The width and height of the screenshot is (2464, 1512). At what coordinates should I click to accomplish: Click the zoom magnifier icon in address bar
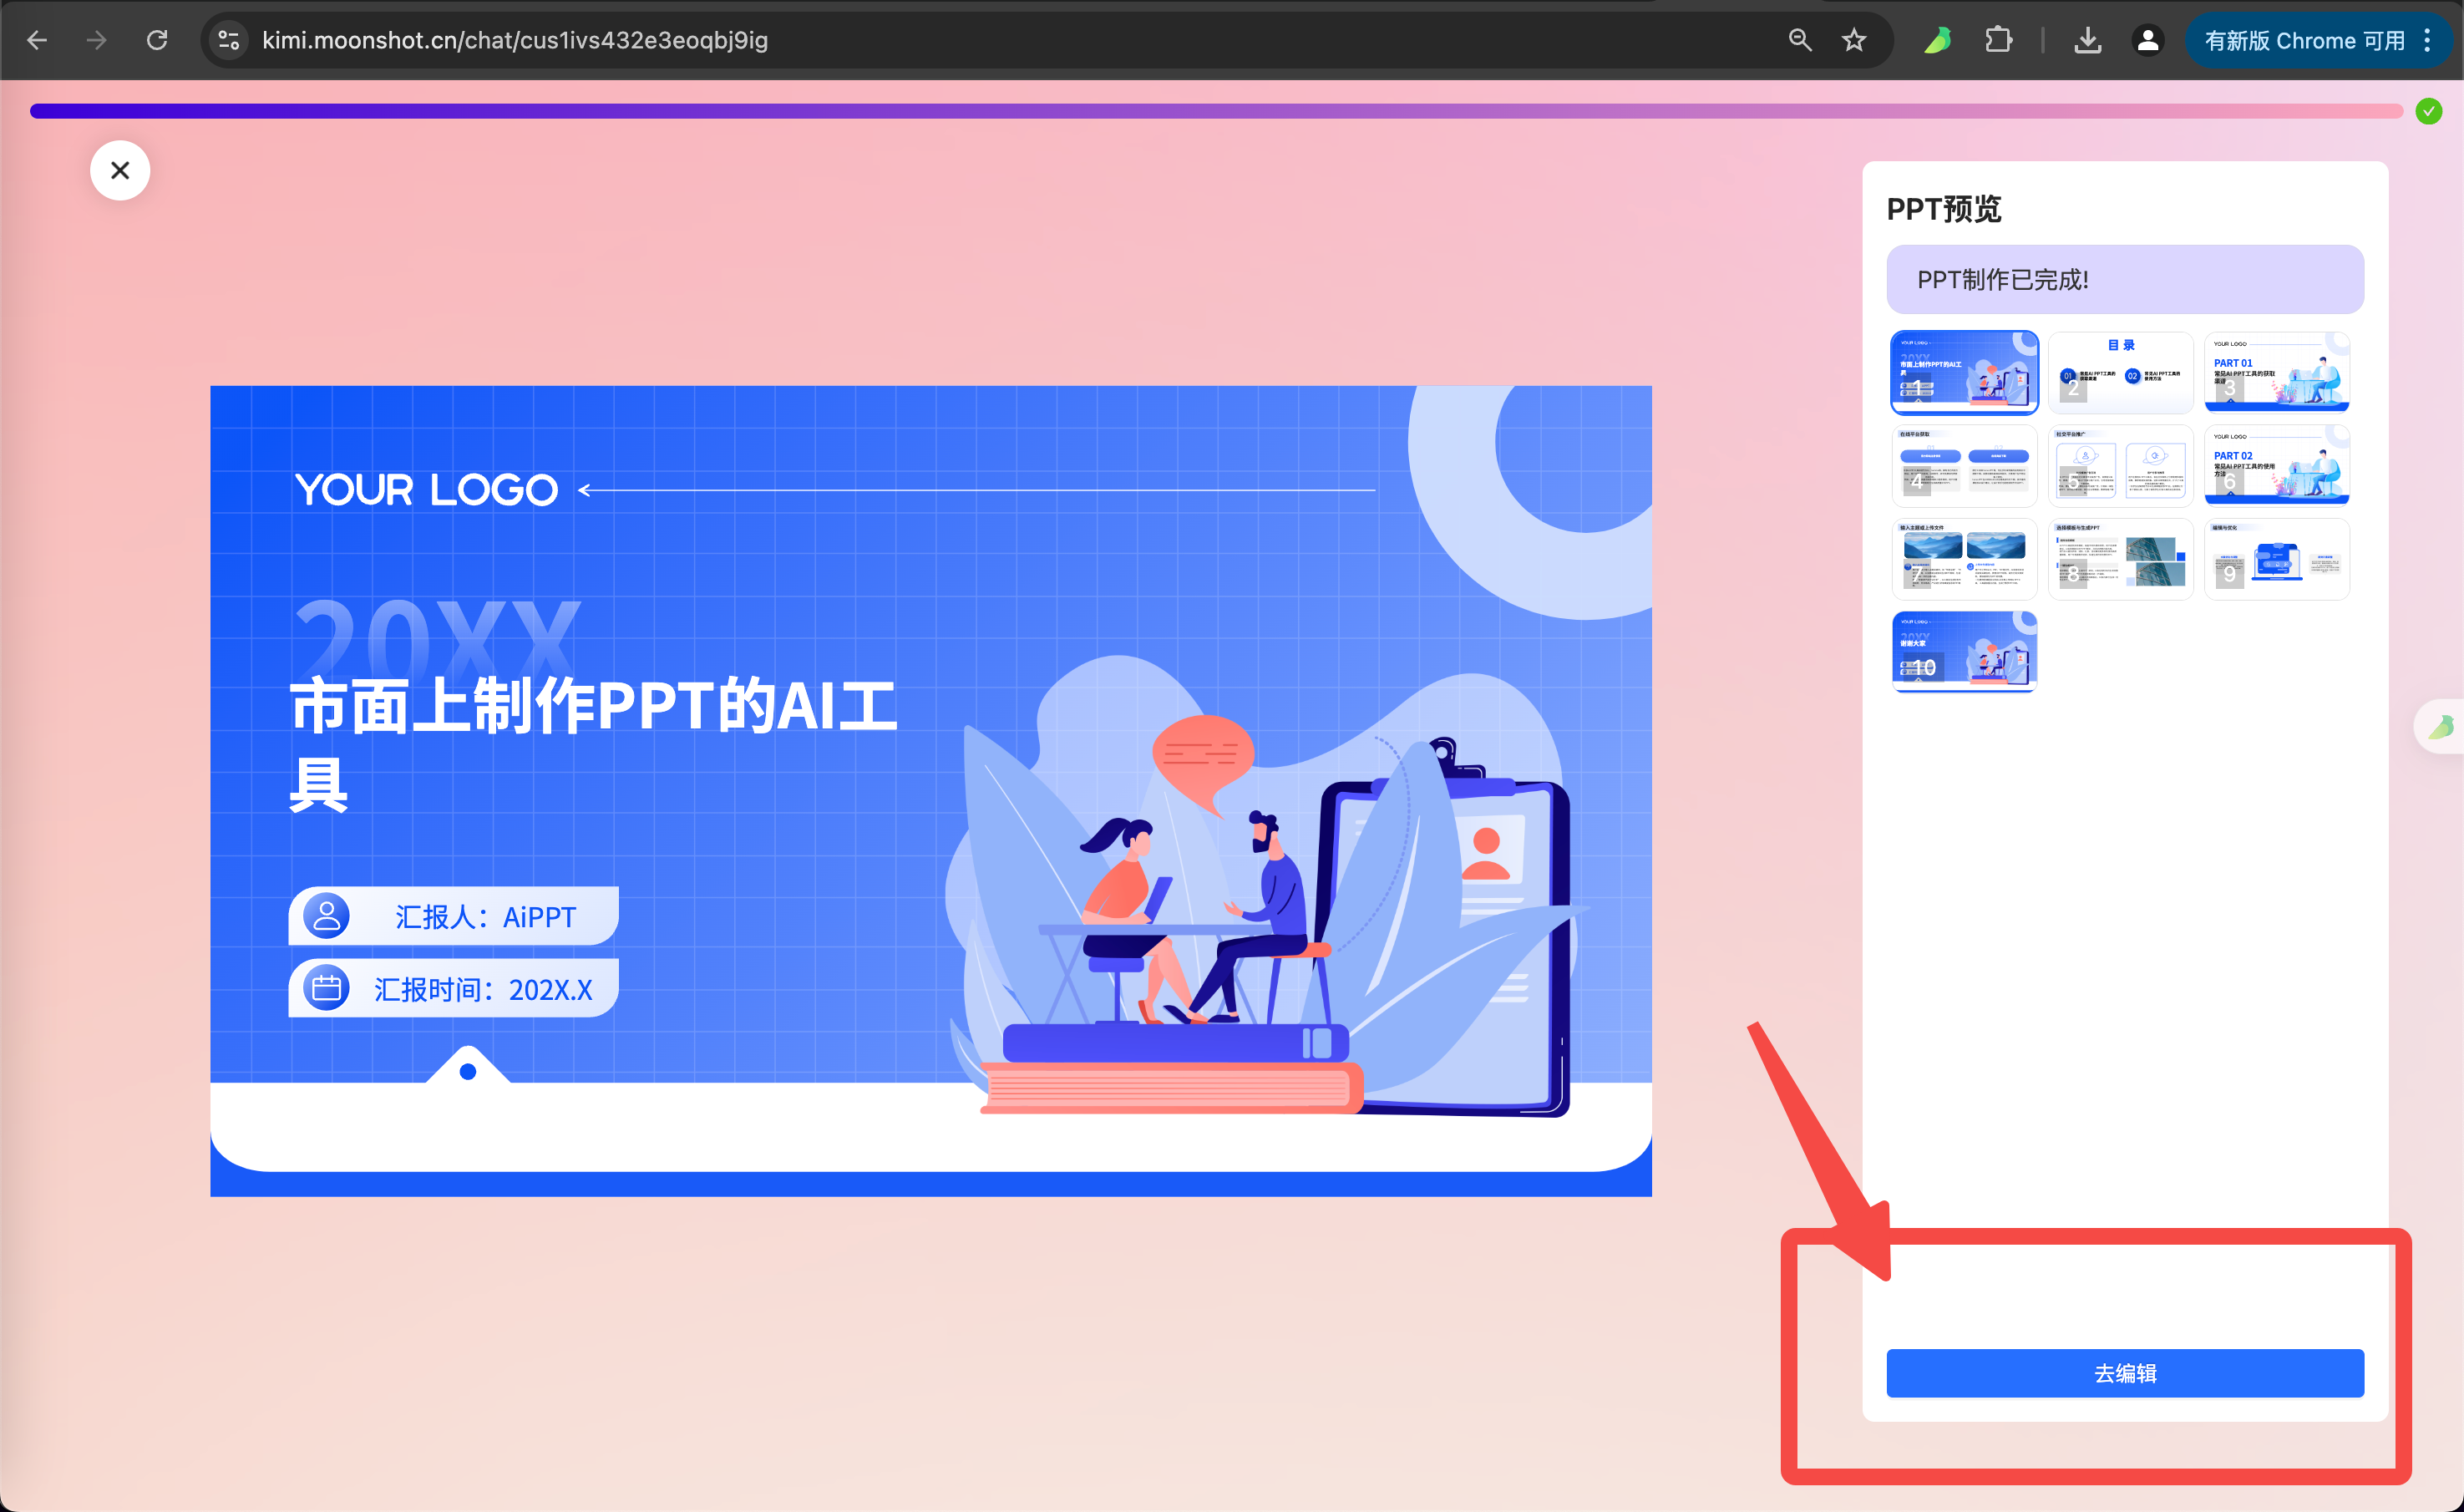point(1799,40)
